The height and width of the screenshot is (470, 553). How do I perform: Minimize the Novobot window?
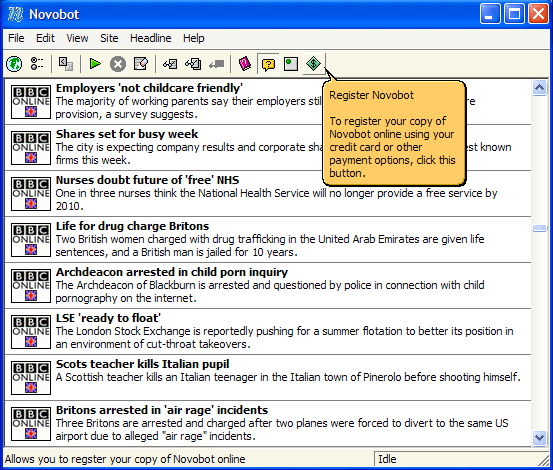pyautogui.click(x=490, y=14)
